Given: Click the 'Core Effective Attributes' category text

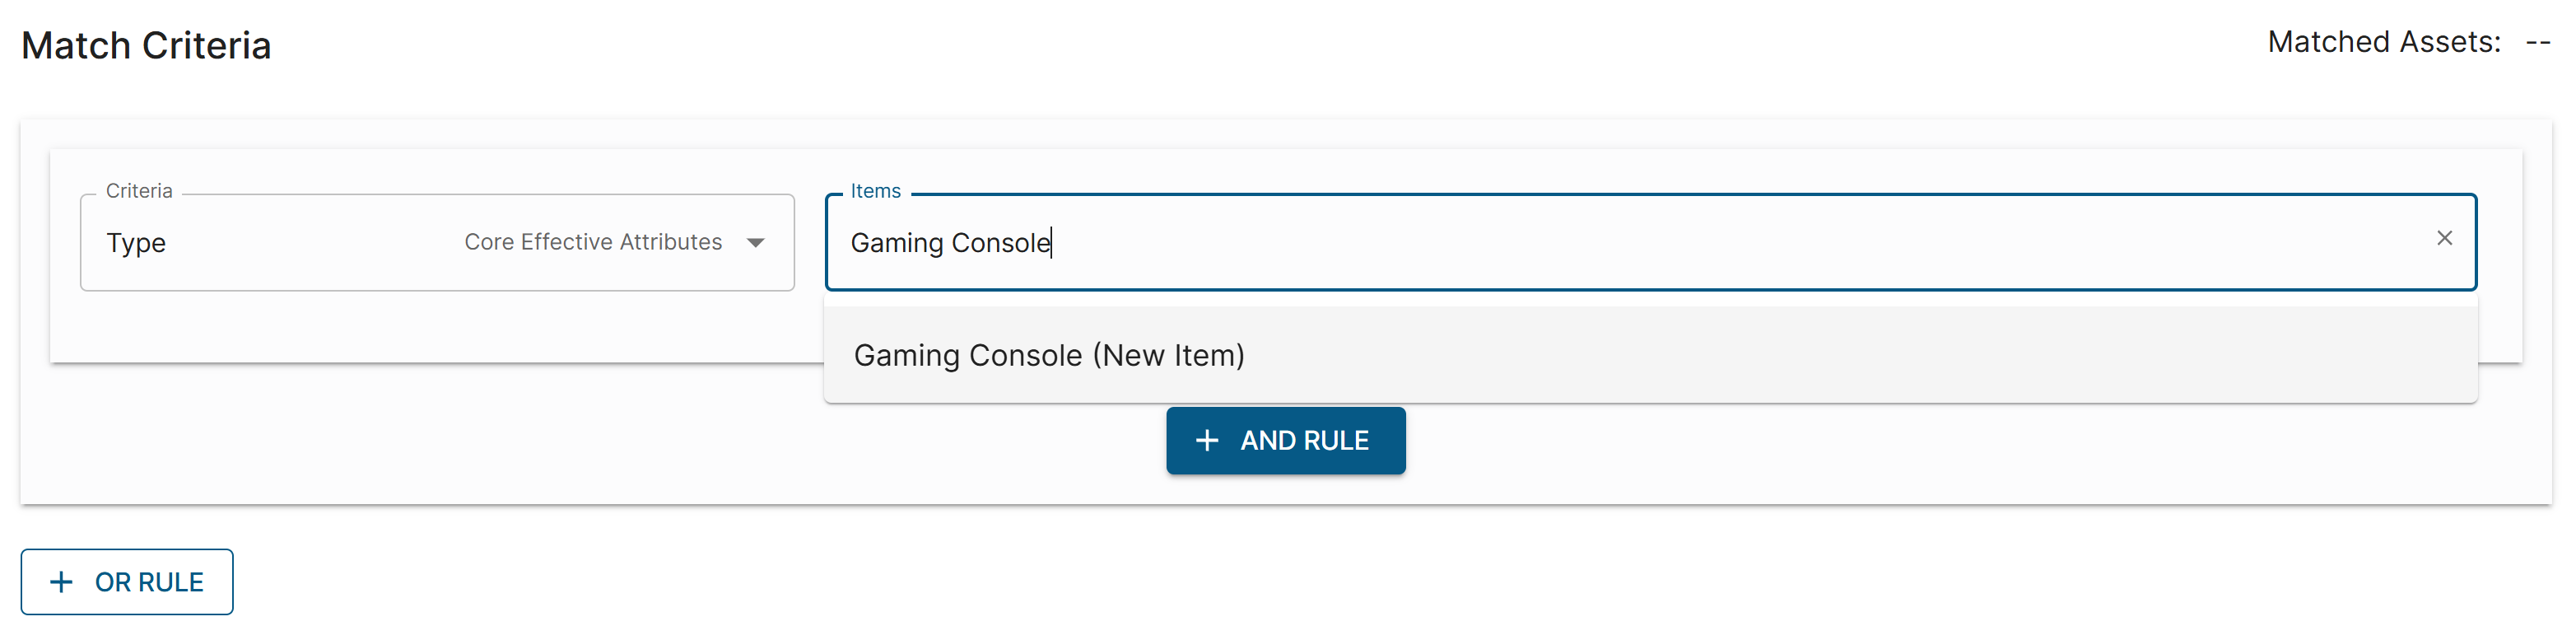Looking at the screenshot, I should tap(593, 242).
